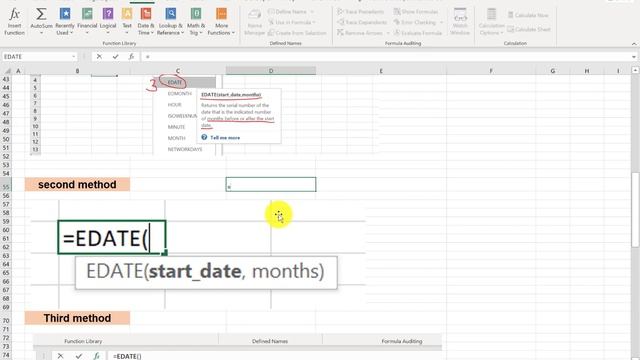Expand the formula bar
Viewport: 640px width, 360px height.
pos(633,57)
